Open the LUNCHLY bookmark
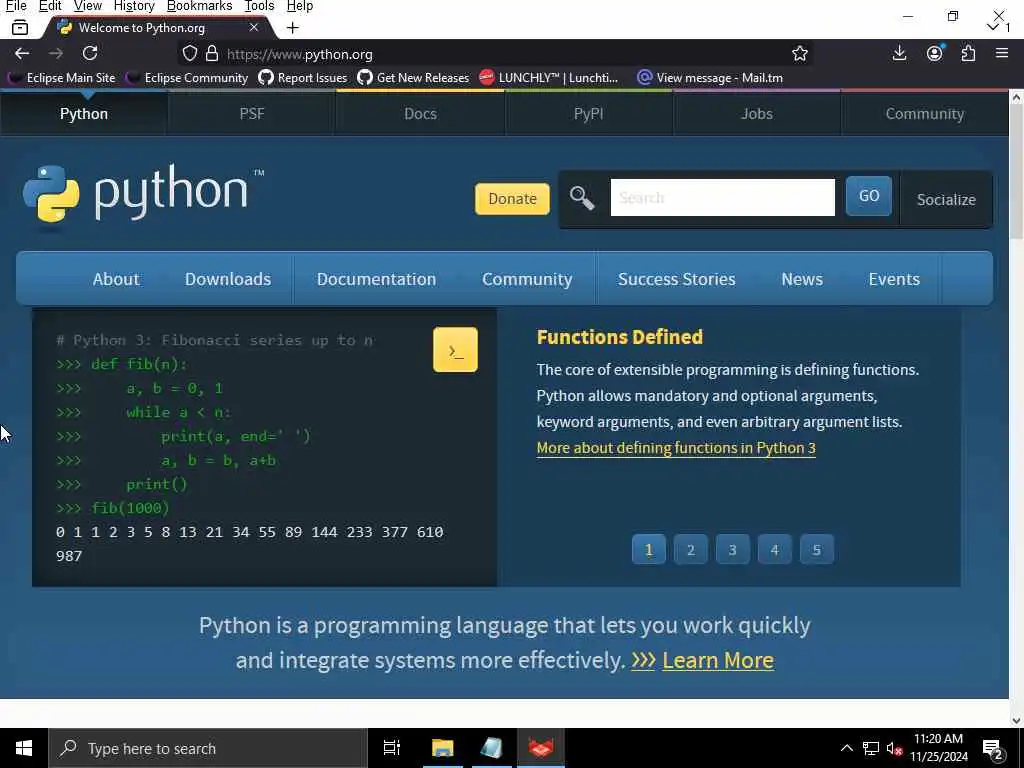This screenshot has height=768, width=1024. pyautogui.click(x=549, y=78)
